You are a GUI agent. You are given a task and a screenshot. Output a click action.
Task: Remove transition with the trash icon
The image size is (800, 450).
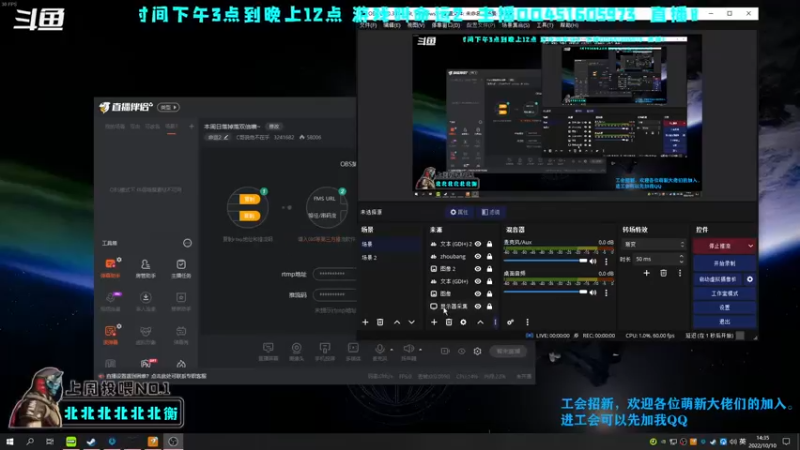point(663,273)
